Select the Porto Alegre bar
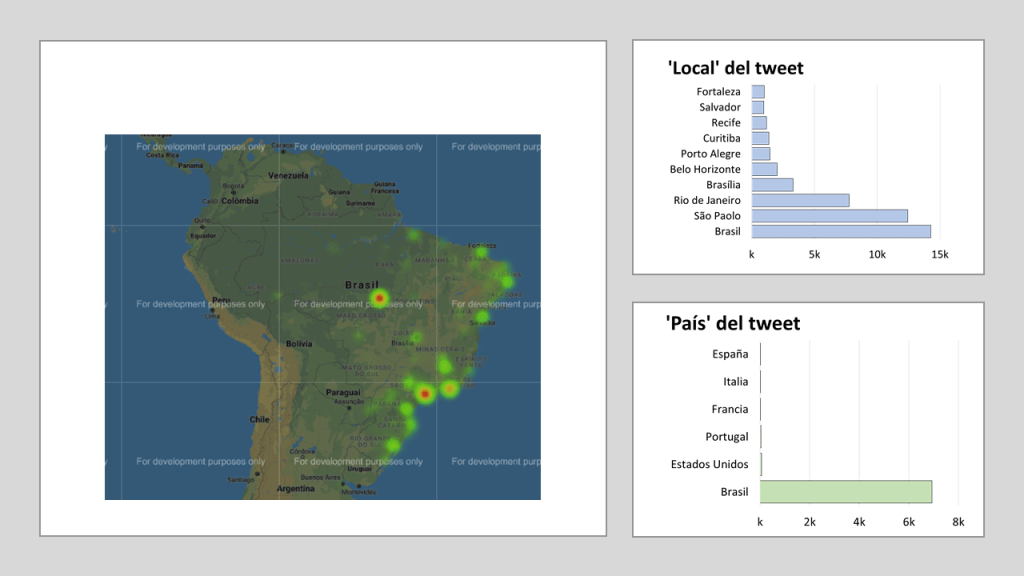The image size is (1024, 576). (x=760, y=154)
